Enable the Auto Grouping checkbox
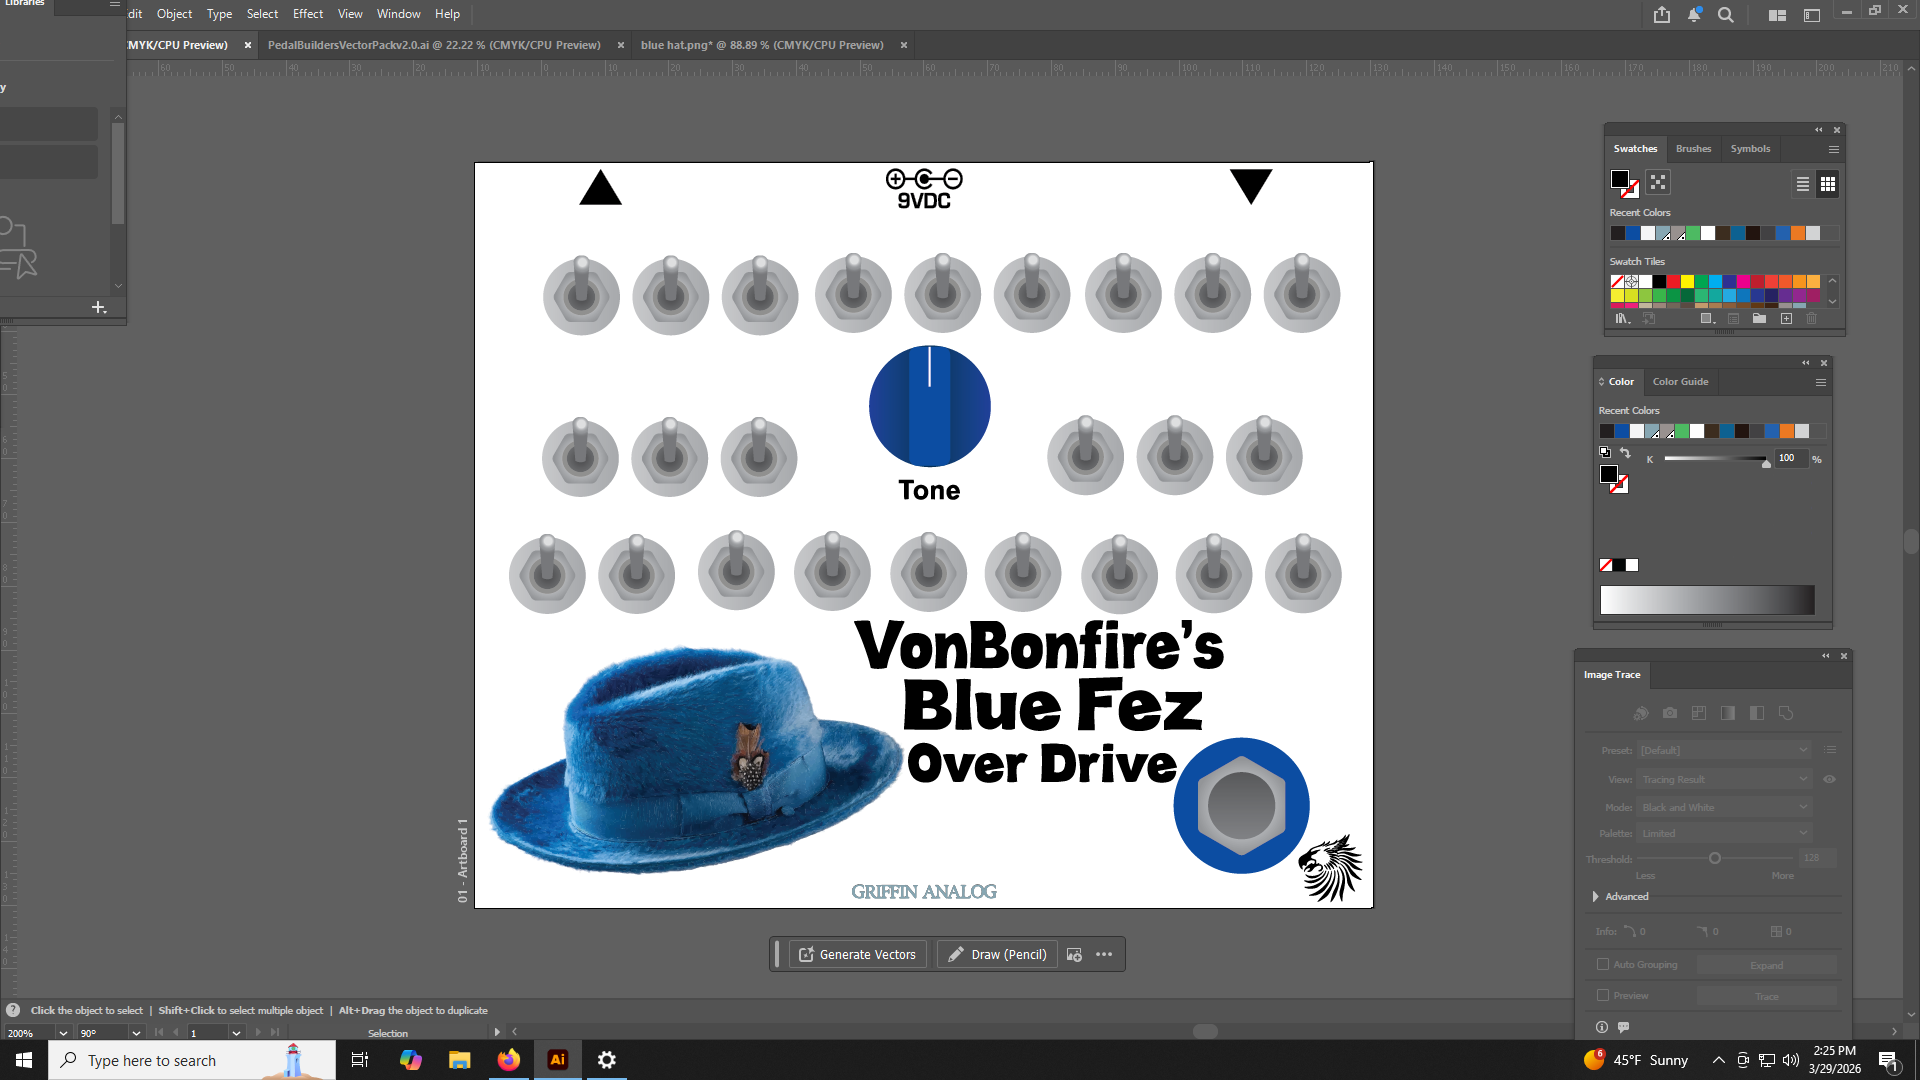Viewport: 1920px width, 1080px height. pyautogui.click(x=1603, y=964)
